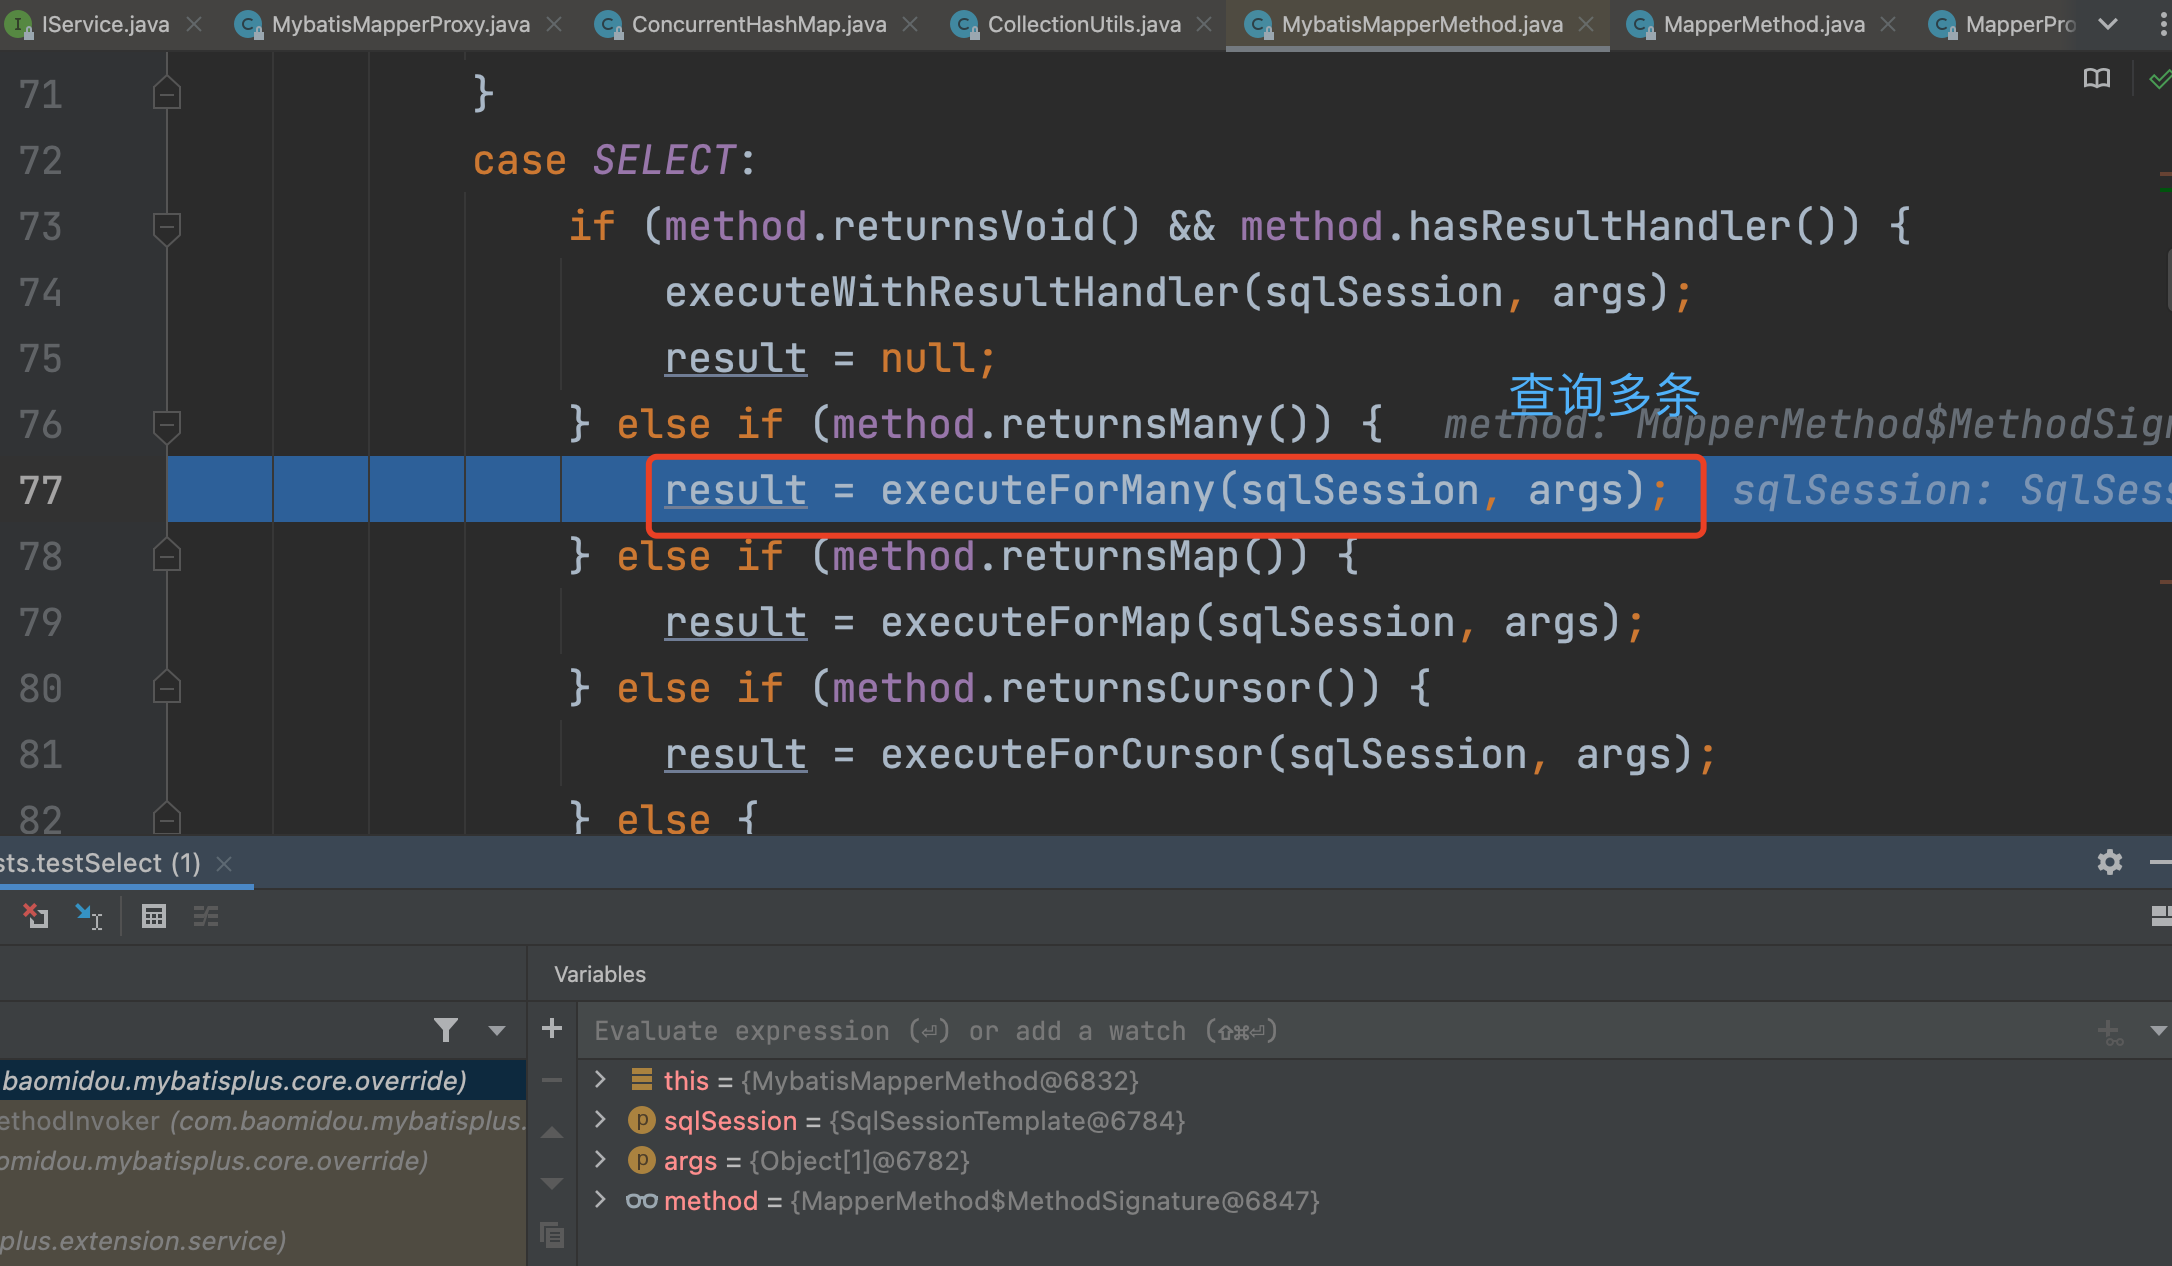This screenshot has width=2172, height=1266.
Task: Close the ConcurrentHashMap.java tab
Action: pos(910,24)
